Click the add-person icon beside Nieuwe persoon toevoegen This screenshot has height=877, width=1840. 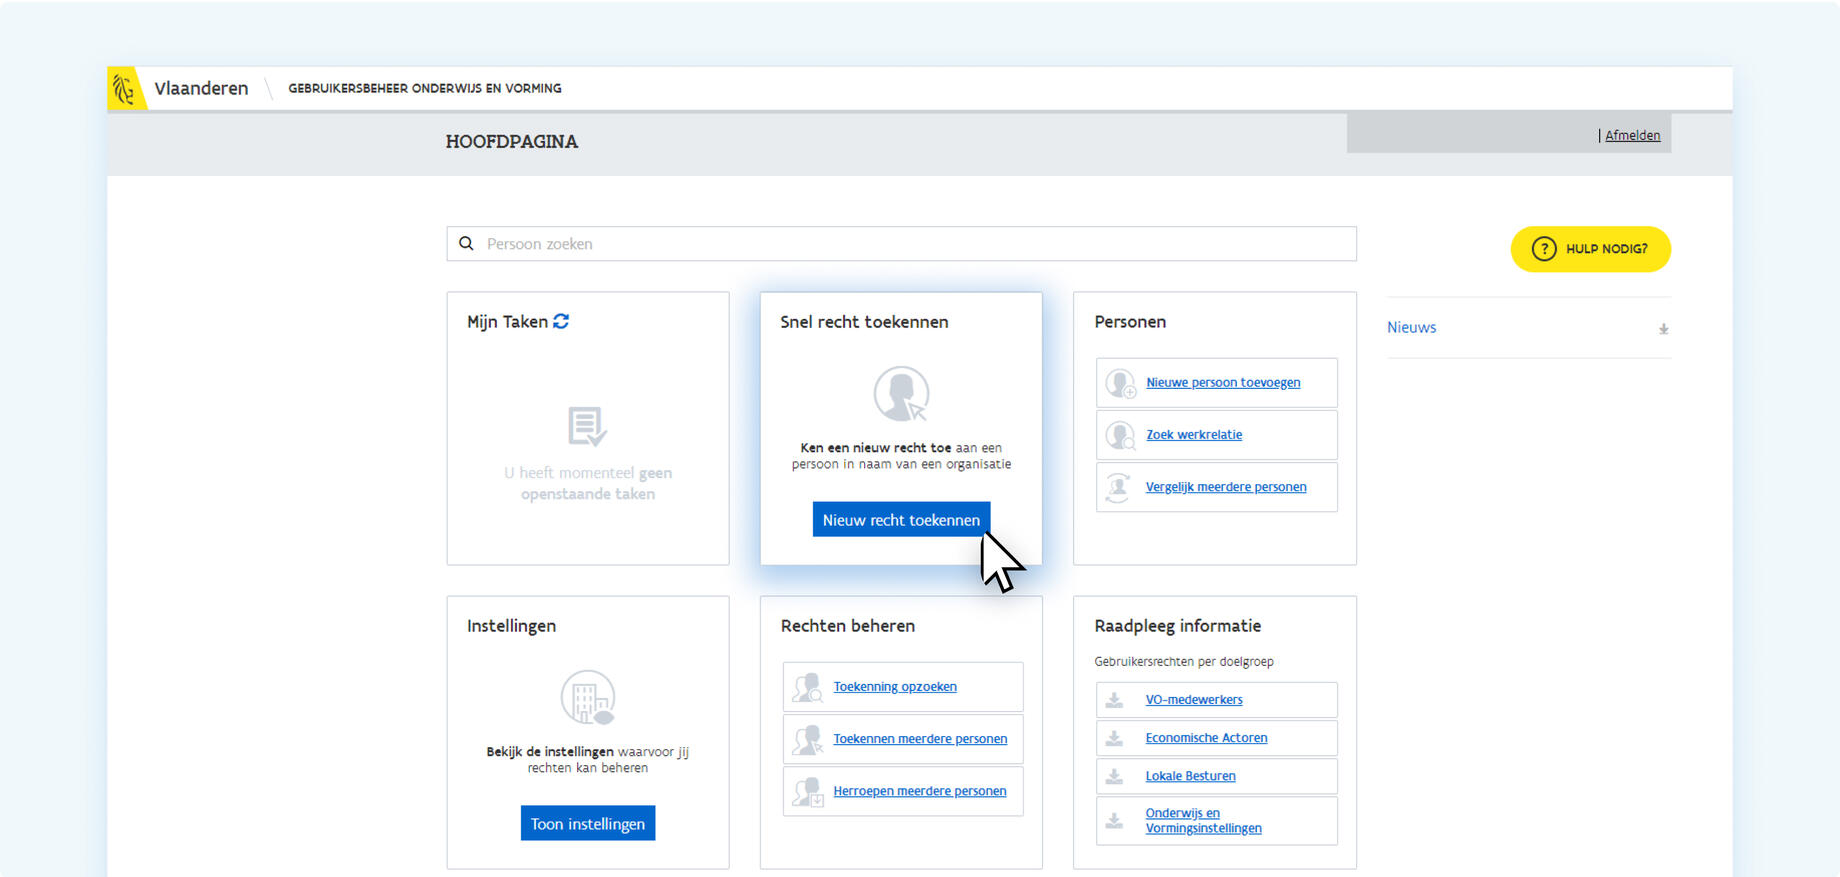point(1121,383)
